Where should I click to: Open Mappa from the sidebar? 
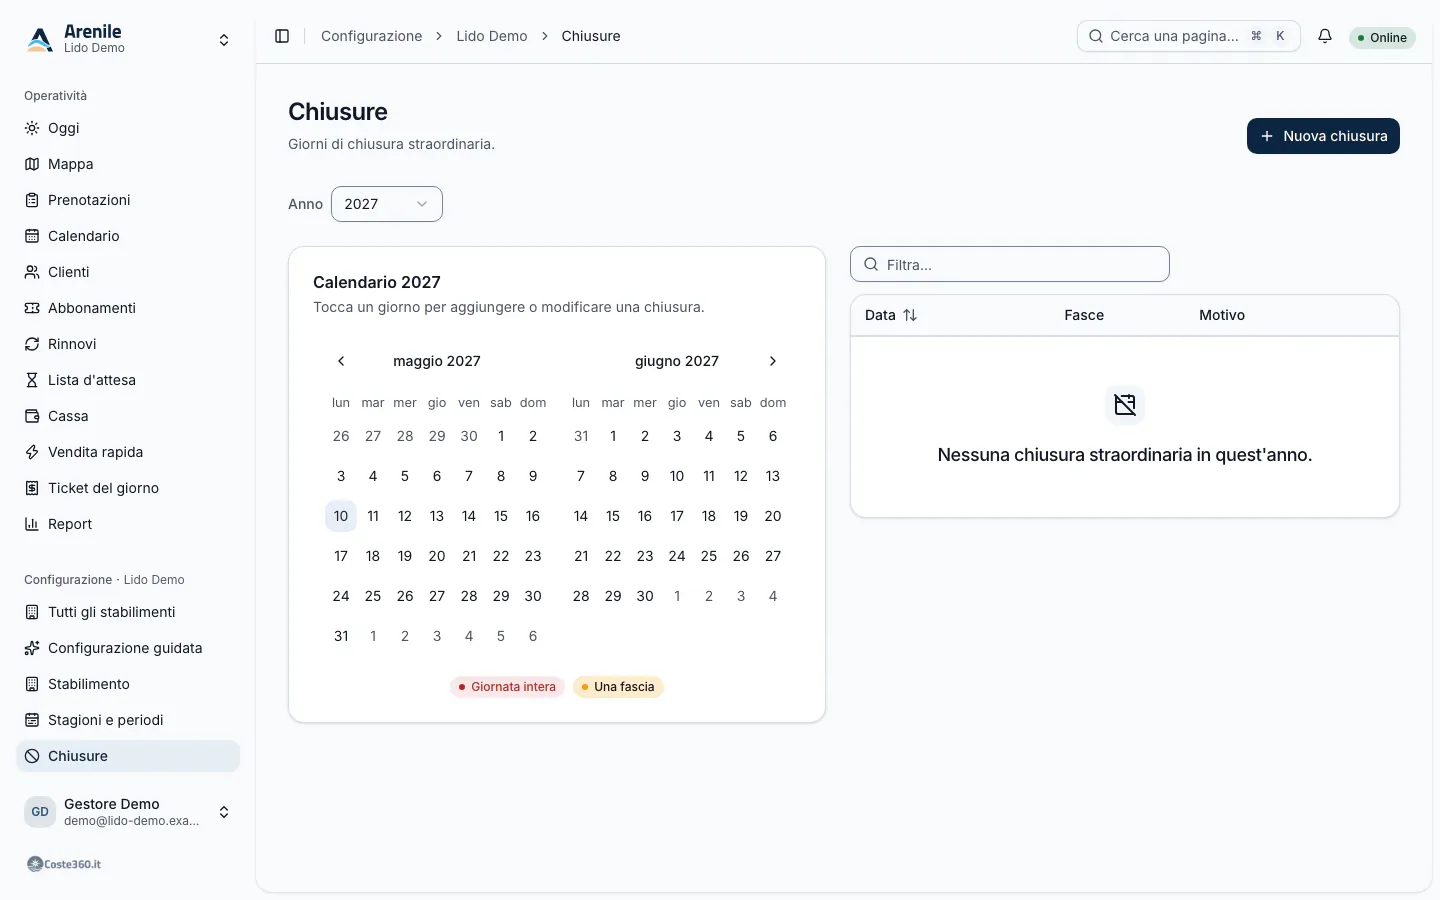(x=128, y=164)
